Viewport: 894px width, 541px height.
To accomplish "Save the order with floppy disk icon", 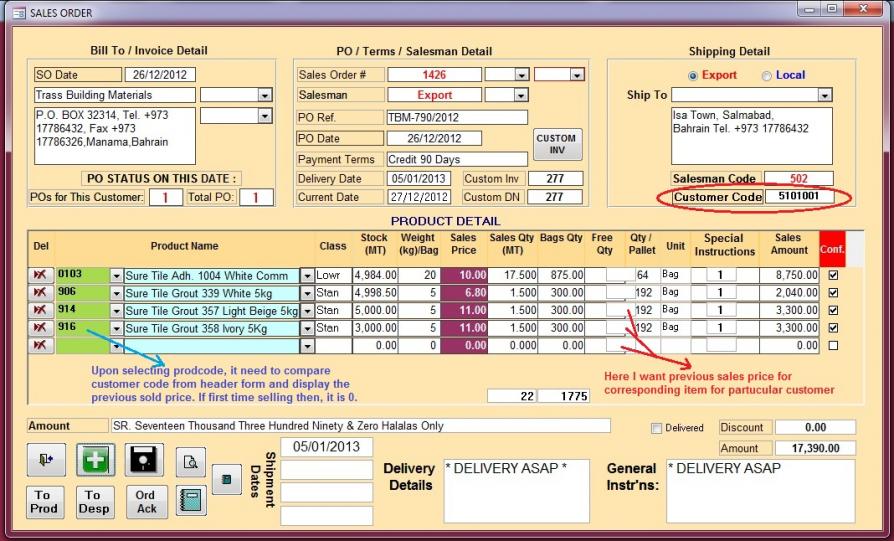I will point(144,459).
